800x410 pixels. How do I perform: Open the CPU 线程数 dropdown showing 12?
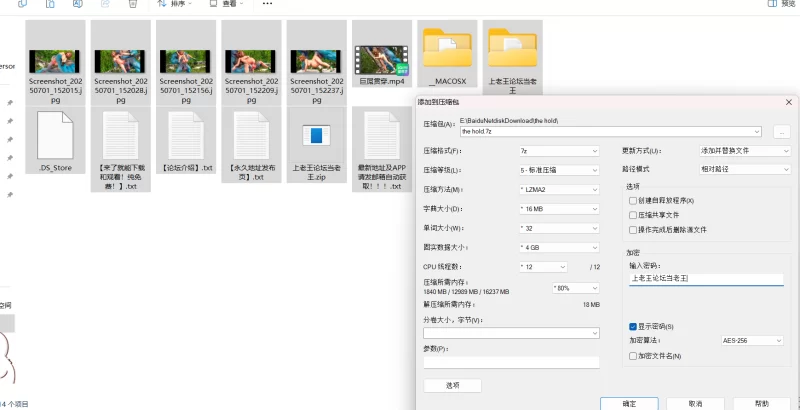[543, 267]
